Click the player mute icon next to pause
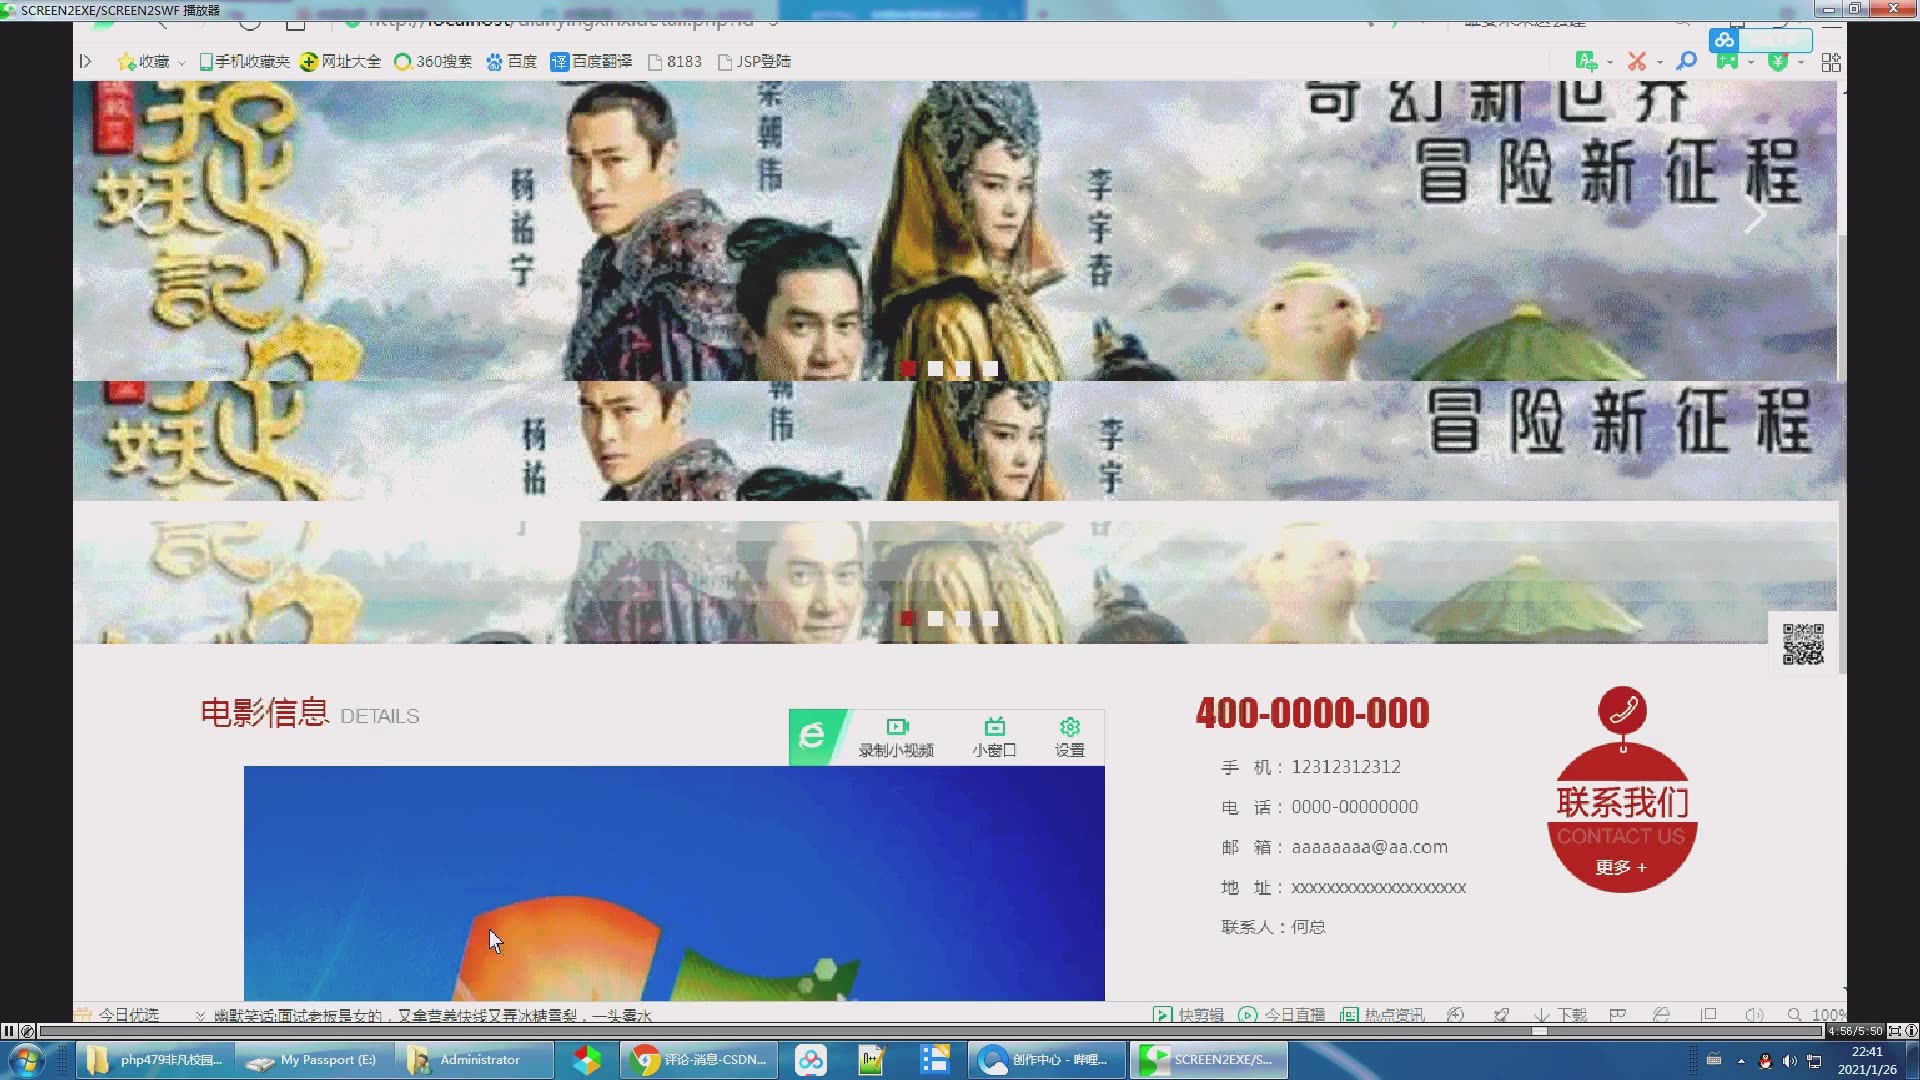Viewport: 1920px width, 1080px height. click(28, 1031)
